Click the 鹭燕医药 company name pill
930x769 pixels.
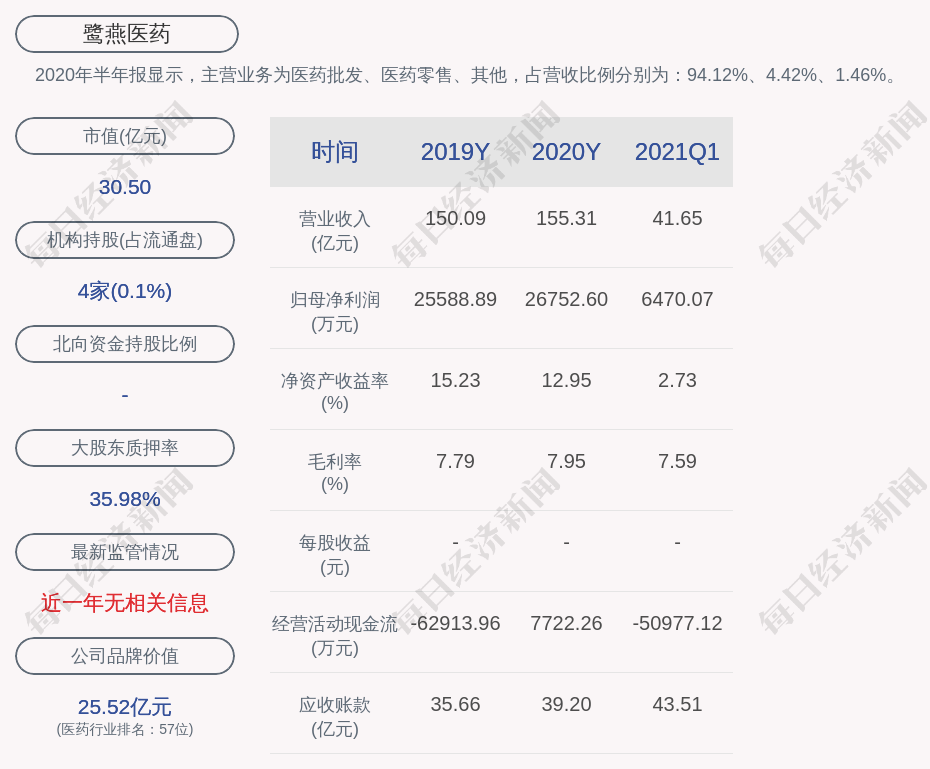coord(127,34)
